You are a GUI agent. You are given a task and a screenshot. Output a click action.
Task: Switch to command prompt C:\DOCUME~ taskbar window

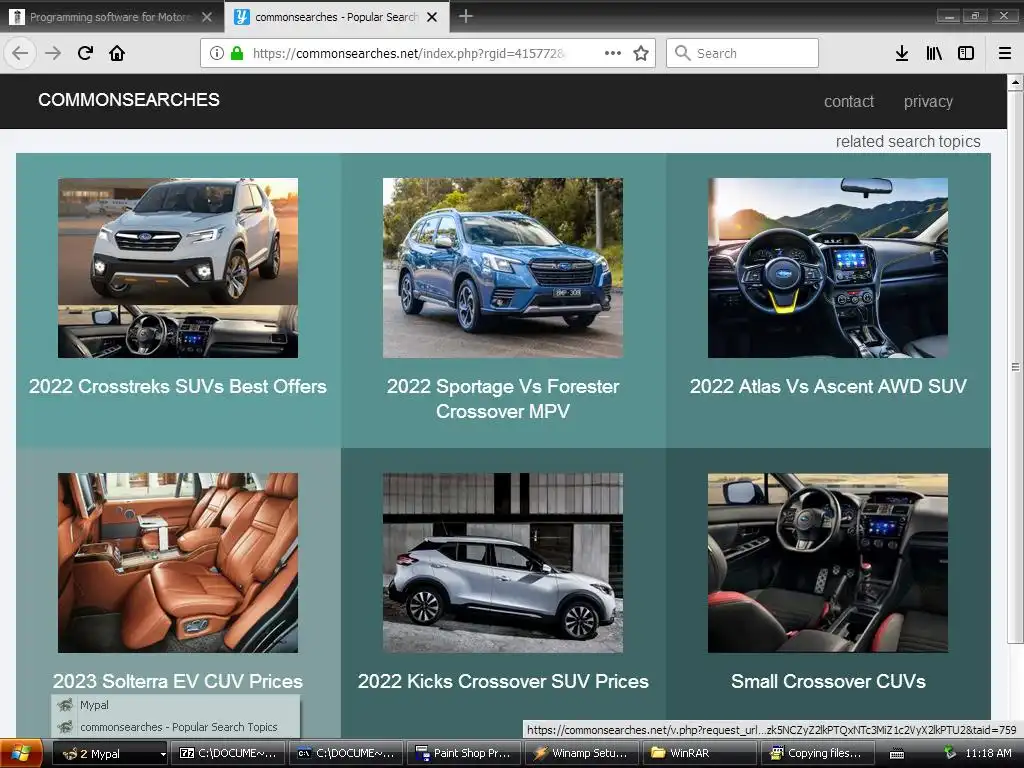click(x=347, y=754)
